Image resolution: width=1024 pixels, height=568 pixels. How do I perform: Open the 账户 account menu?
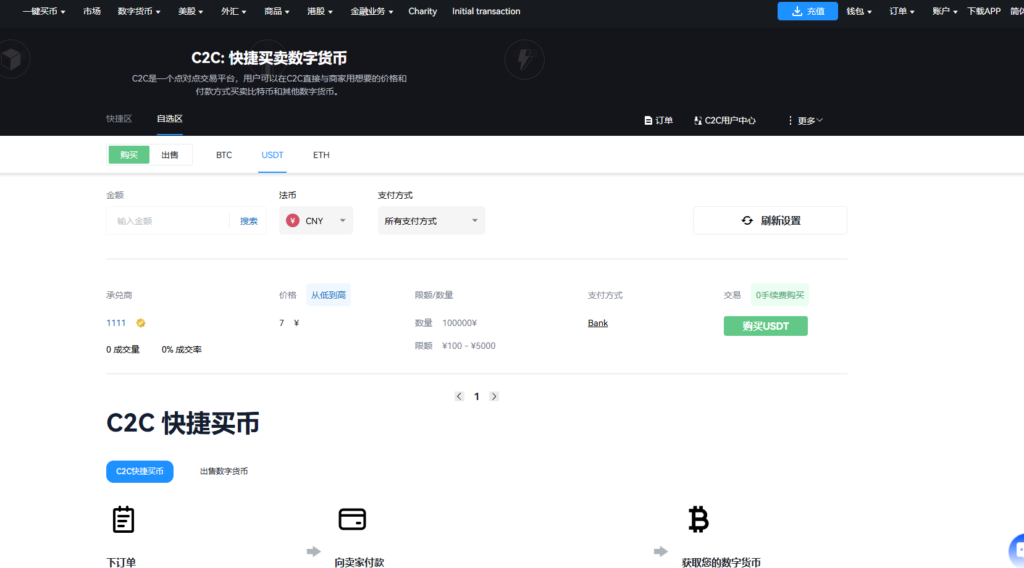pos(944,11)
